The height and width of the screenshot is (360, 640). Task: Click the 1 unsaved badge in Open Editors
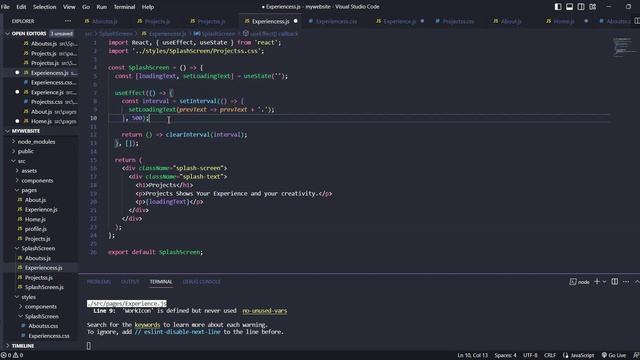pos(62,33)
